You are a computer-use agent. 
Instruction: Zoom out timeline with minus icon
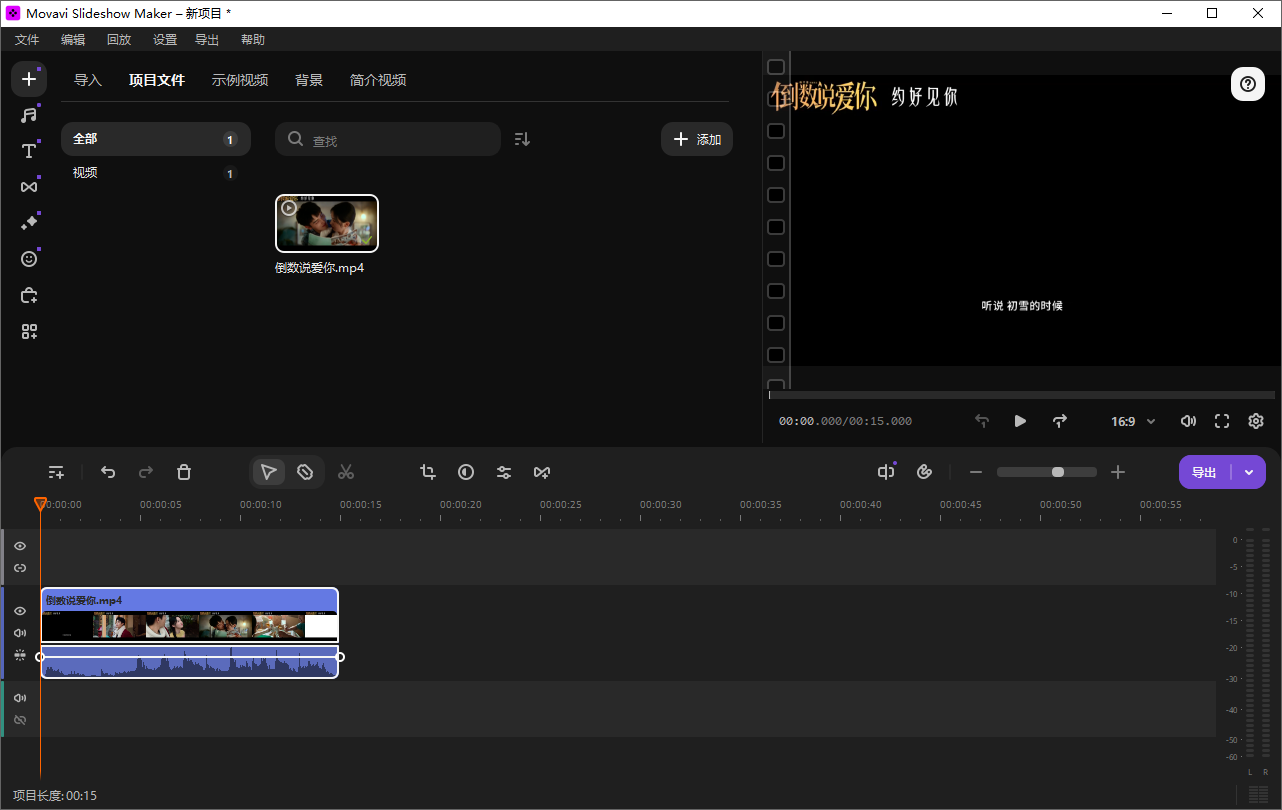click(976, 472)
